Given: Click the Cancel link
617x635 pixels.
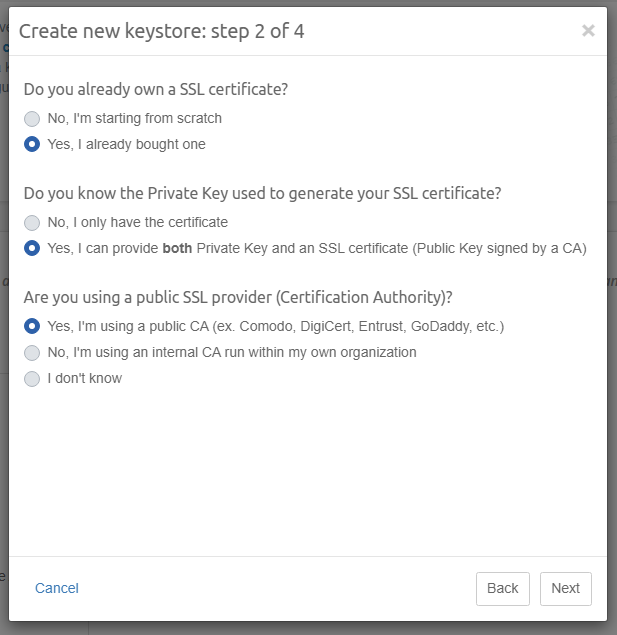Looking at the screenshot, I should point(57,588).
